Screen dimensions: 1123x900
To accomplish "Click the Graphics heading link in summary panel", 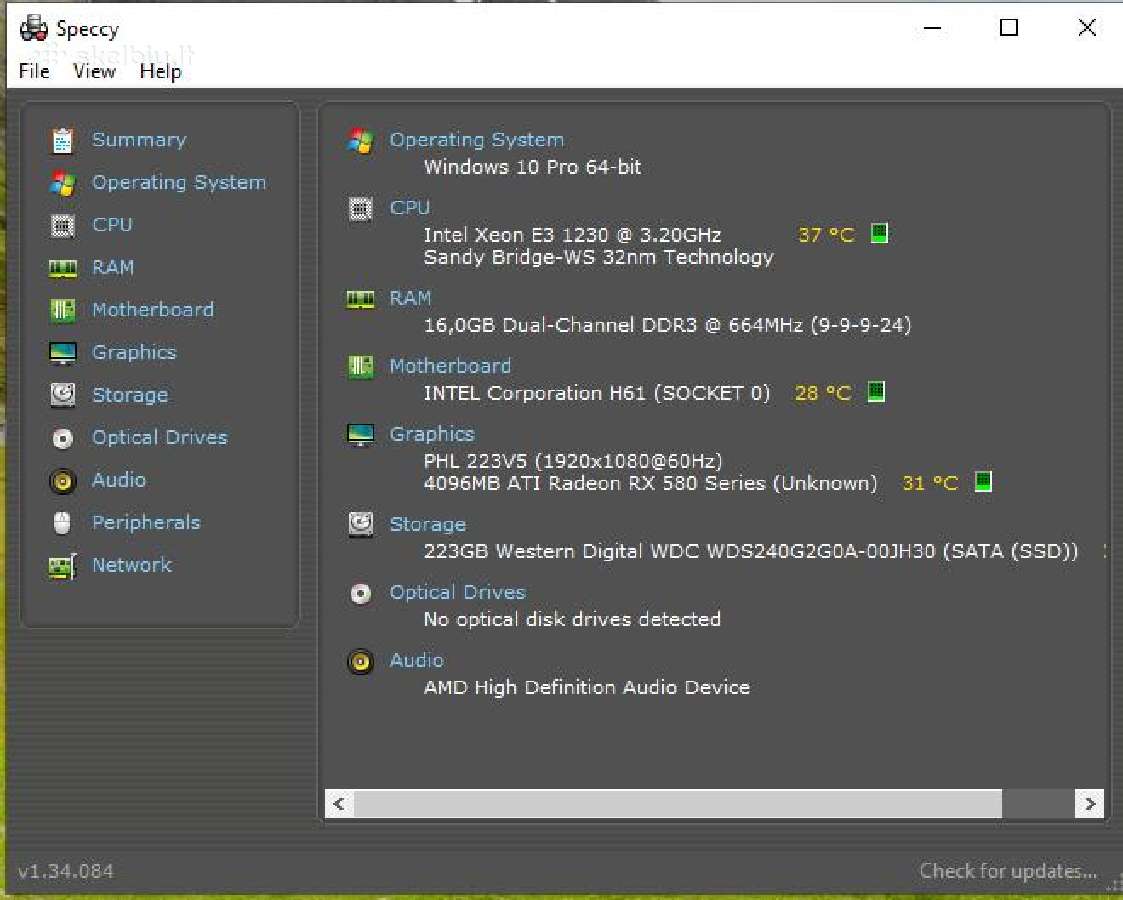I will coord(432,434).
